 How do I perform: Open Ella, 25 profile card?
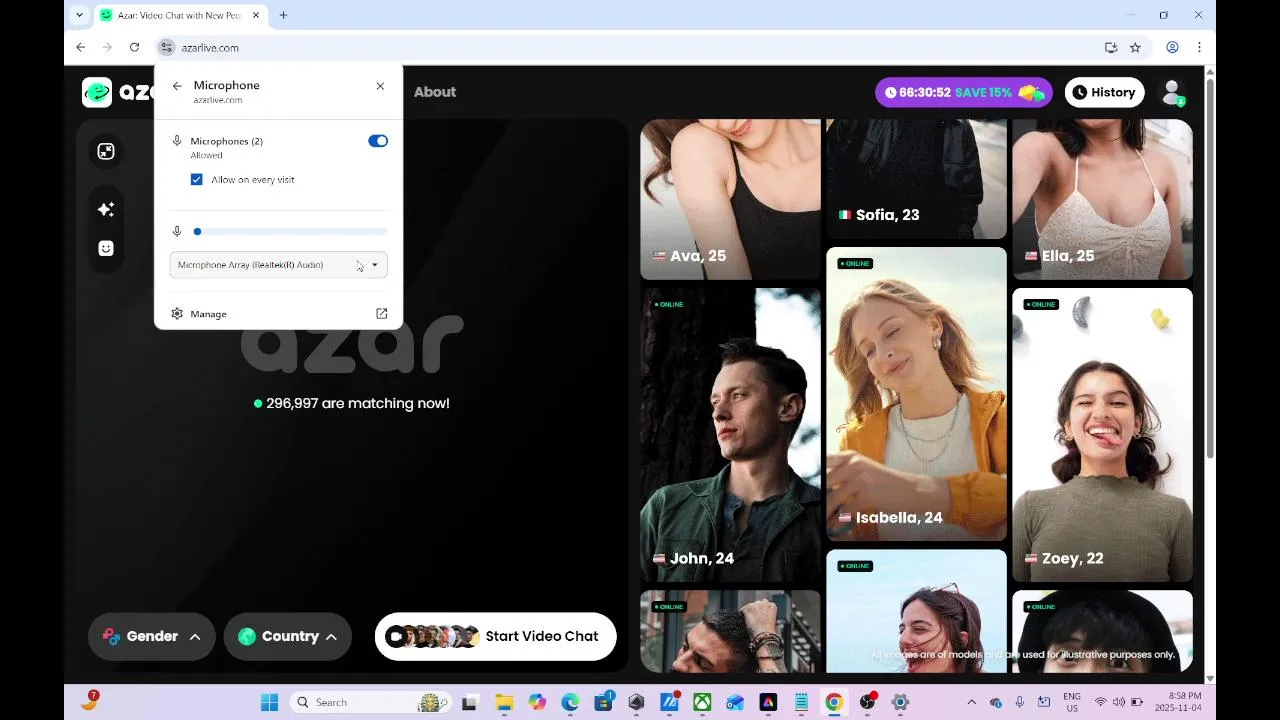click(x=1102, y=199)
